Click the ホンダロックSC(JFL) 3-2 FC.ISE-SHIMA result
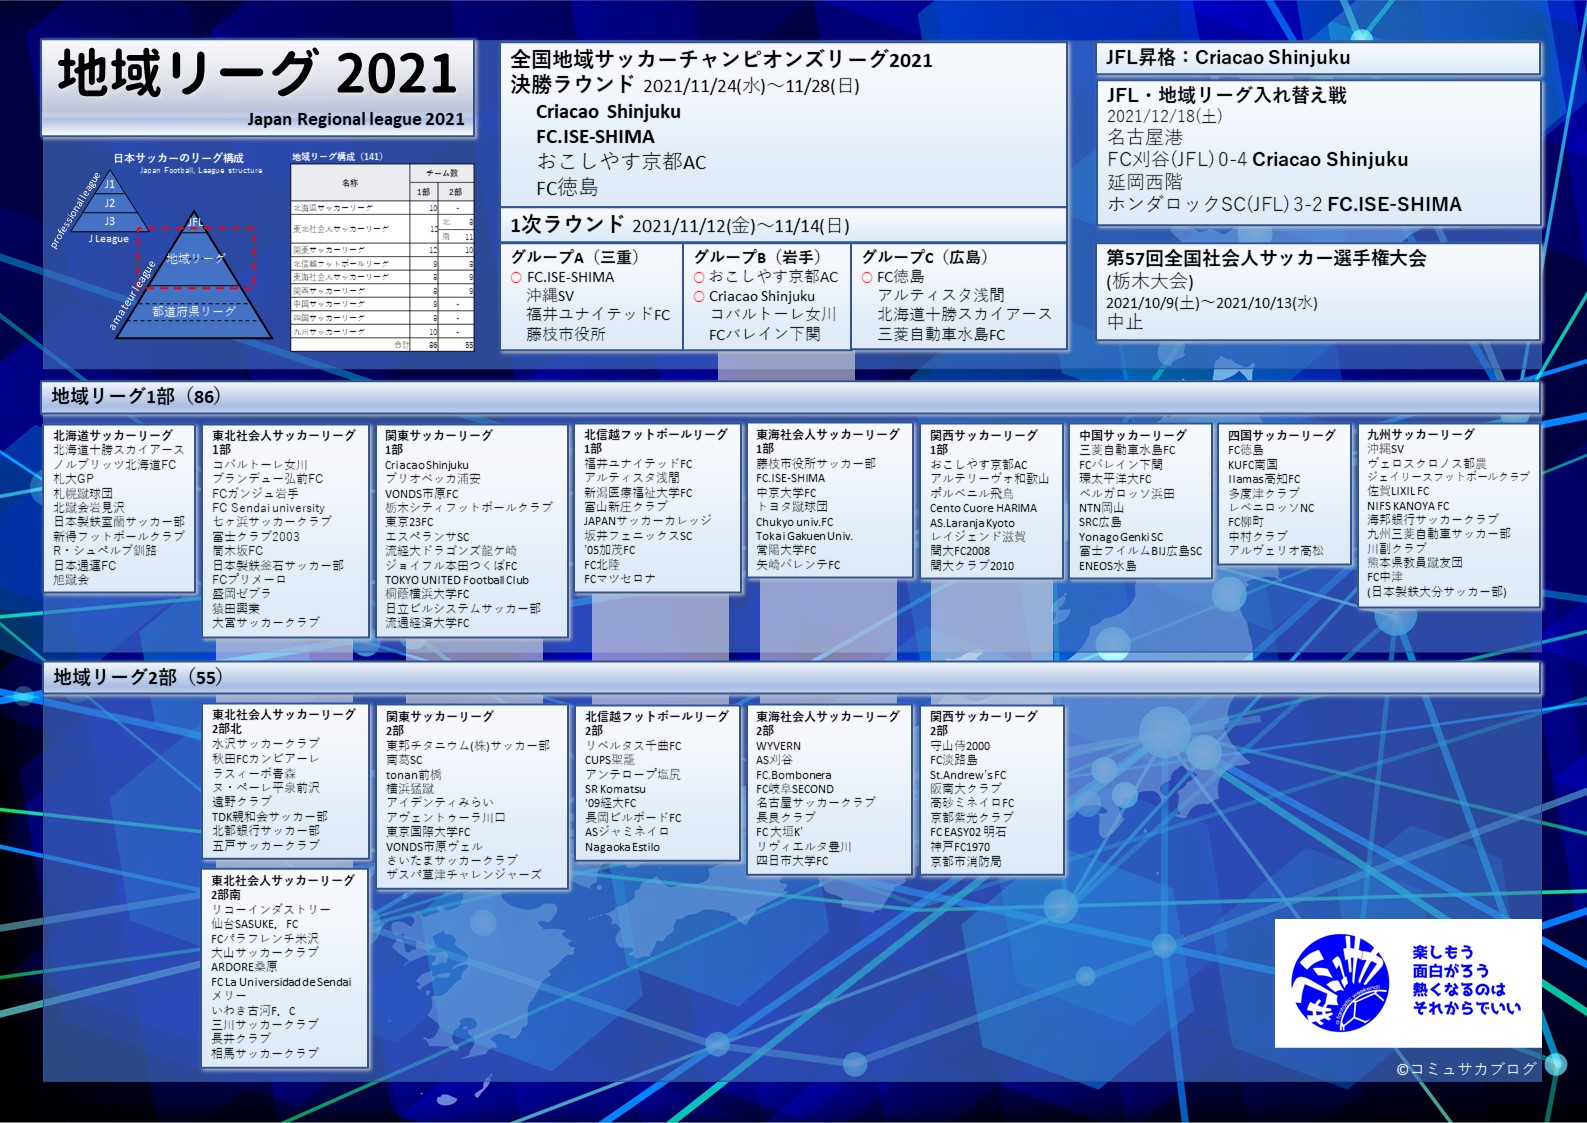Image resolution: width=1587 pixels, height=1123 pixels. pyautogui.click(x=1283, y=204)
